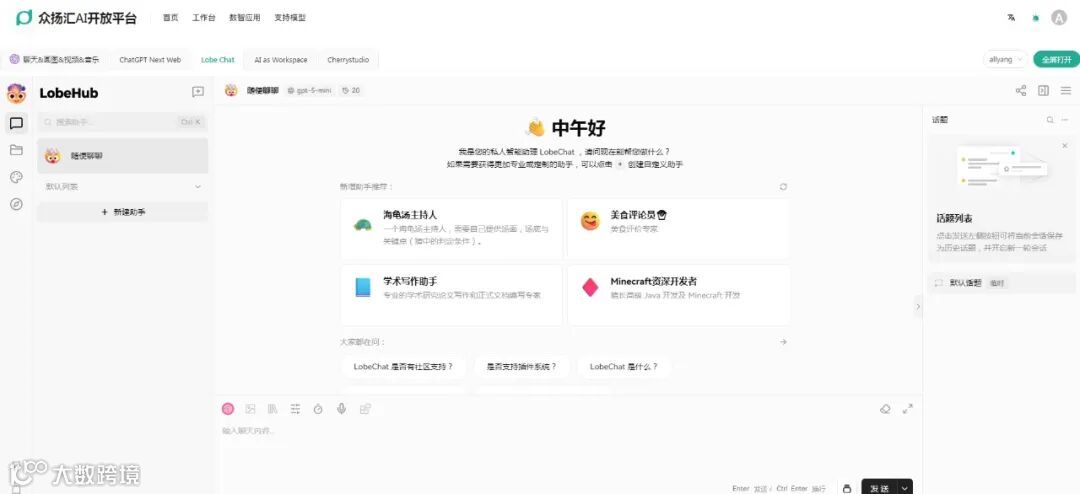The width and height of the screenshot is (1080, 494).
Task: Open the files folder sidebar icon
Action: pos(17,150)
